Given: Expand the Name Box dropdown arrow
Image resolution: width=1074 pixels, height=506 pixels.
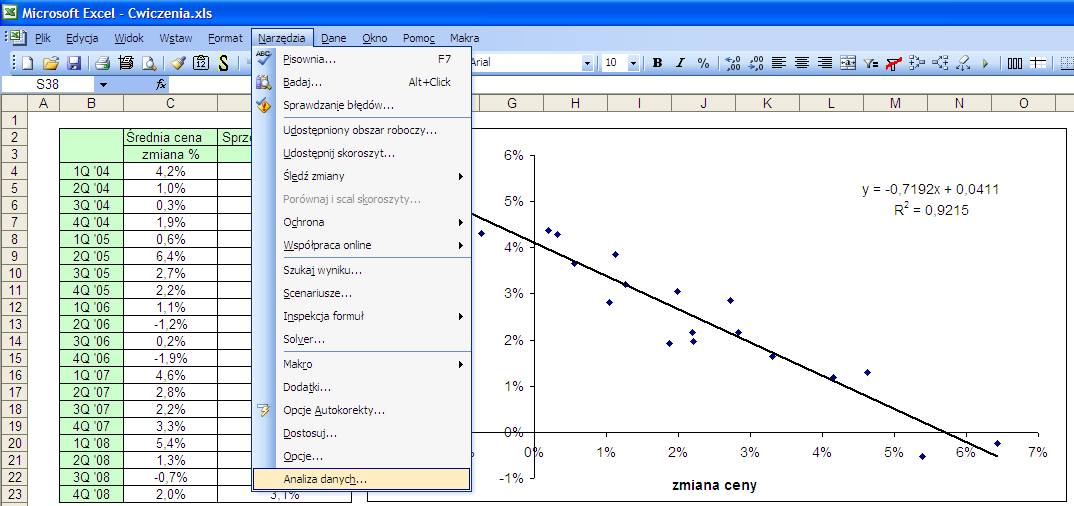Looking at the screenshot, I should pos(103,84).
